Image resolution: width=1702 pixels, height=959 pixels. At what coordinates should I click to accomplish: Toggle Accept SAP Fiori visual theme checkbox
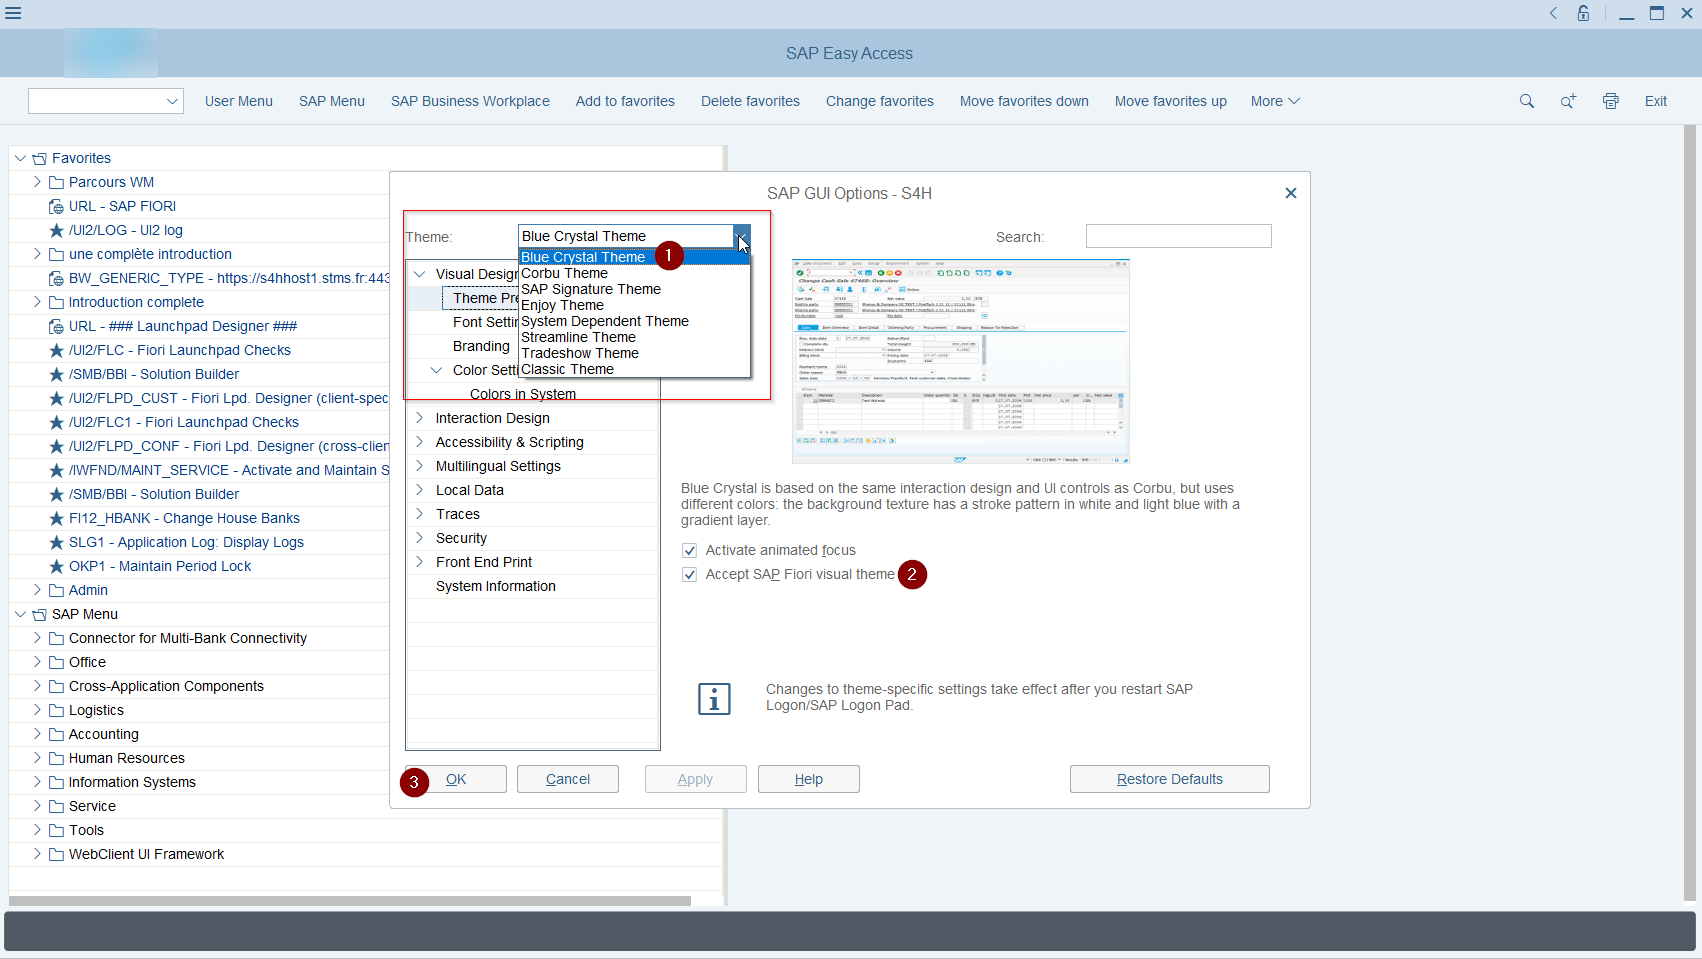[x=689, y=574]
